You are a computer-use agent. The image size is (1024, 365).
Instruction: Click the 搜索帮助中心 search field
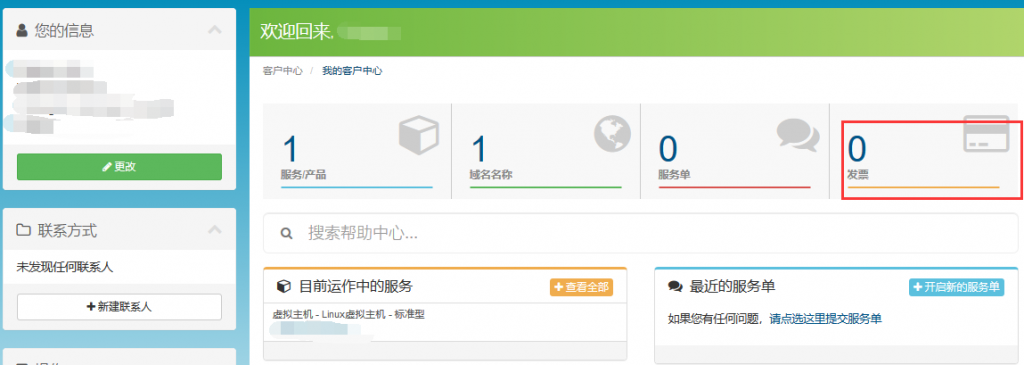pos(640,233)
